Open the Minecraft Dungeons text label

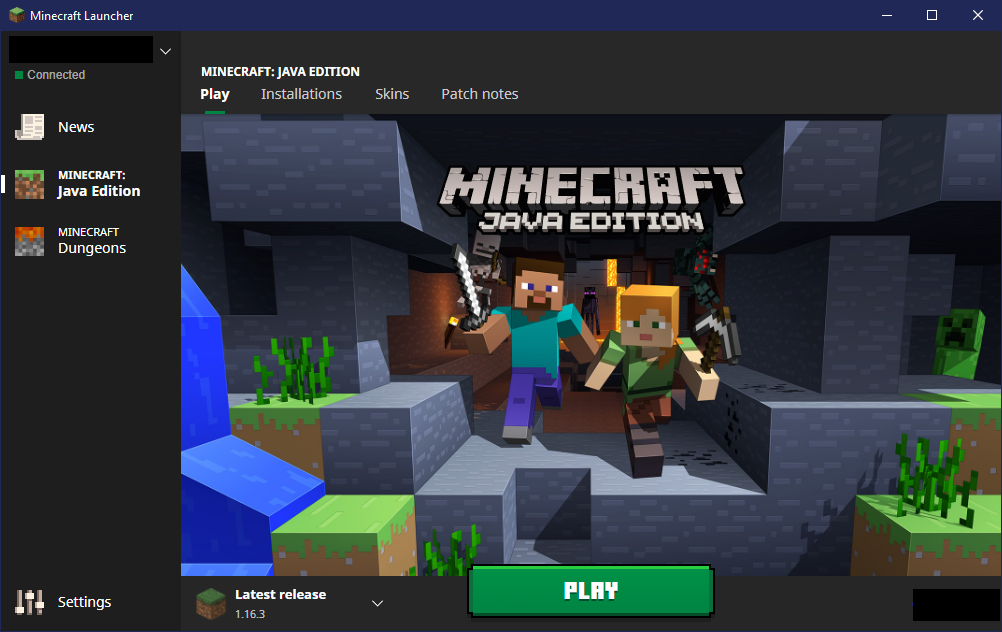tap(92, 241)
